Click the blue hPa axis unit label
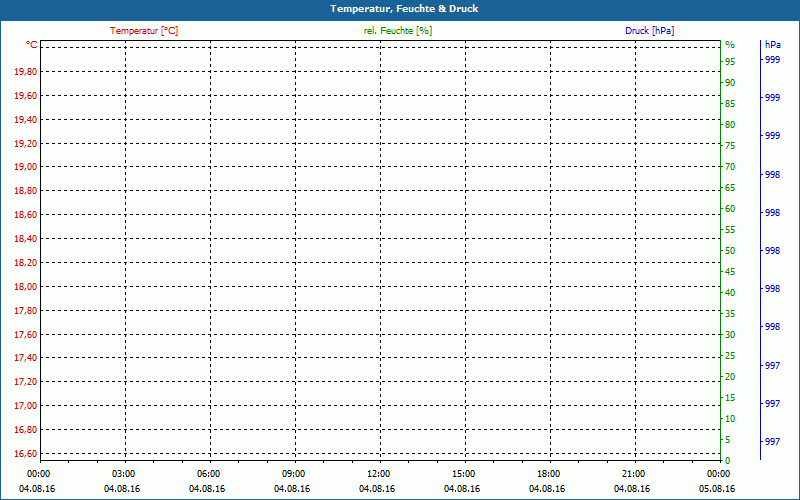This screenshot has height=500, width=800. coord(772,45)
